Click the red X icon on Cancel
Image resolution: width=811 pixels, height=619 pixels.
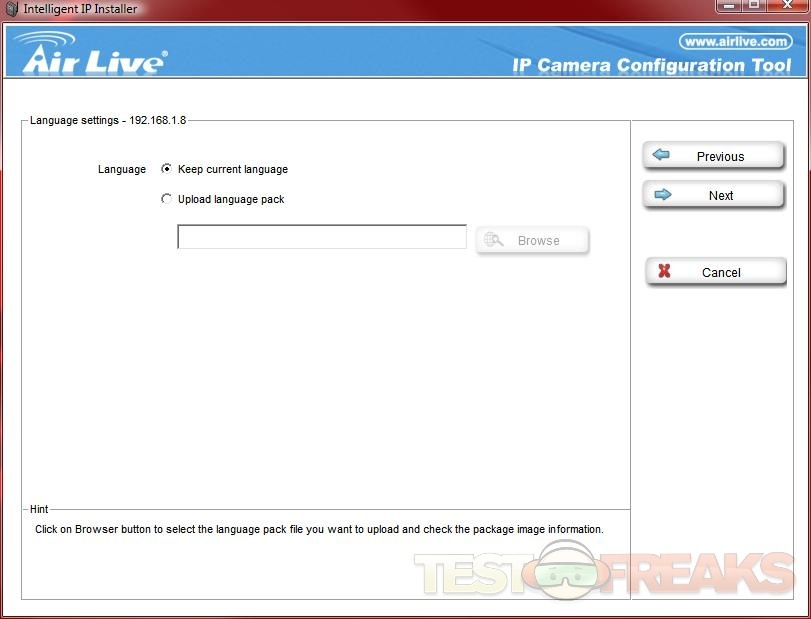664,272
